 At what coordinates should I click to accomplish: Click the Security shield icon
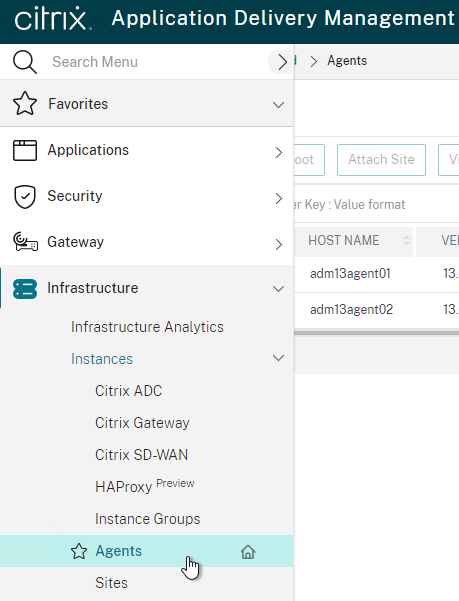(25, 197)
